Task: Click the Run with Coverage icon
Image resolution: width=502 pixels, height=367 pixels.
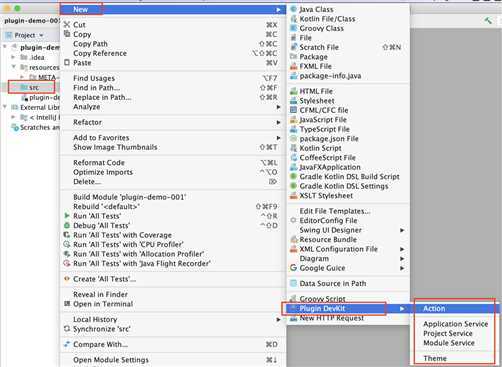Action: [x=67, y=235]
